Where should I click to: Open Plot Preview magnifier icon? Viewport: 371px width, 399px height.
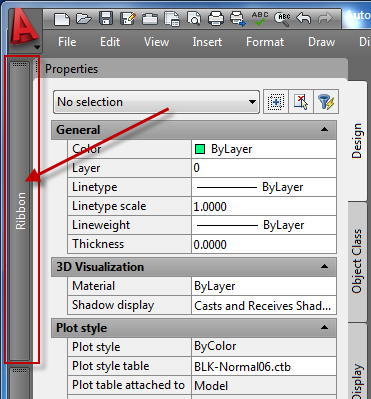(x=194, y=19)
